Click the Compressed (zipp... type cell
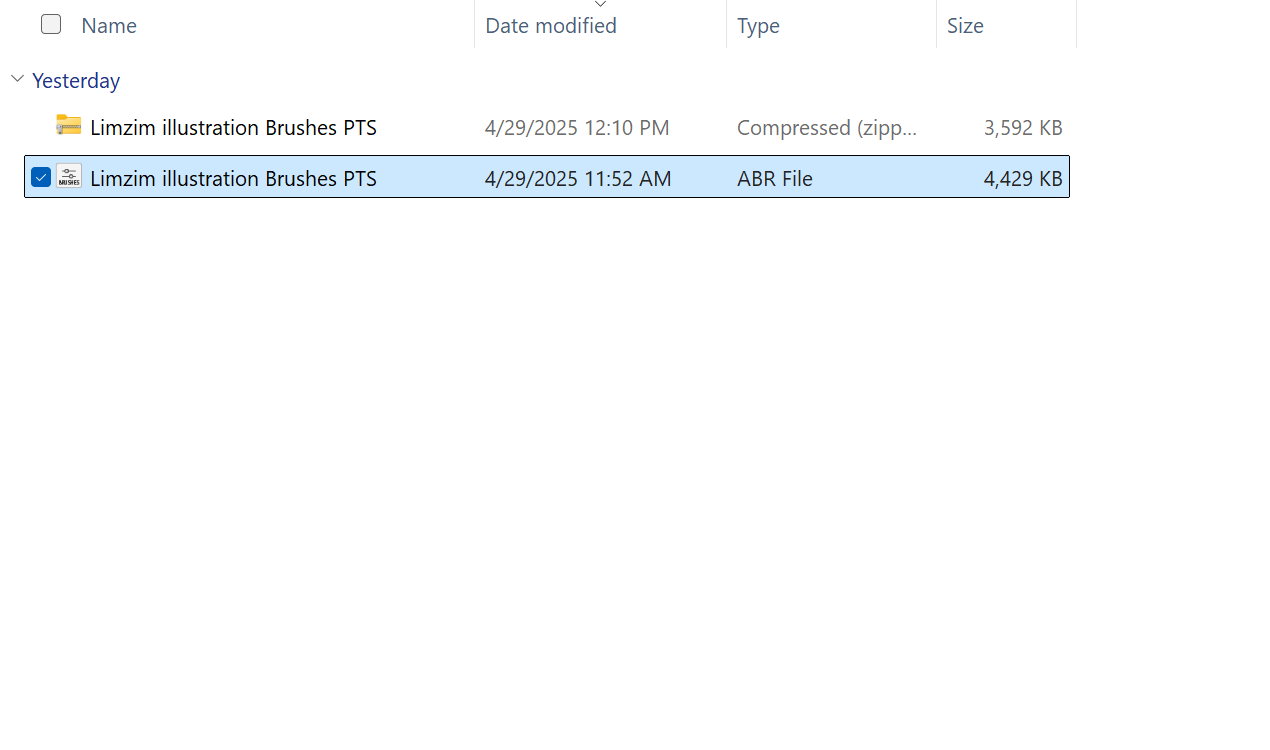 [827, 127]
